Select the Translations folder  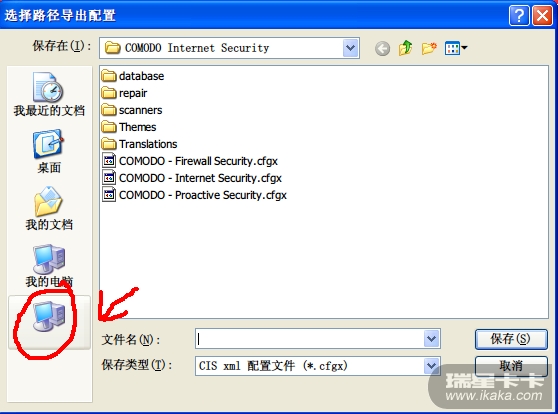tap(139, 144)
